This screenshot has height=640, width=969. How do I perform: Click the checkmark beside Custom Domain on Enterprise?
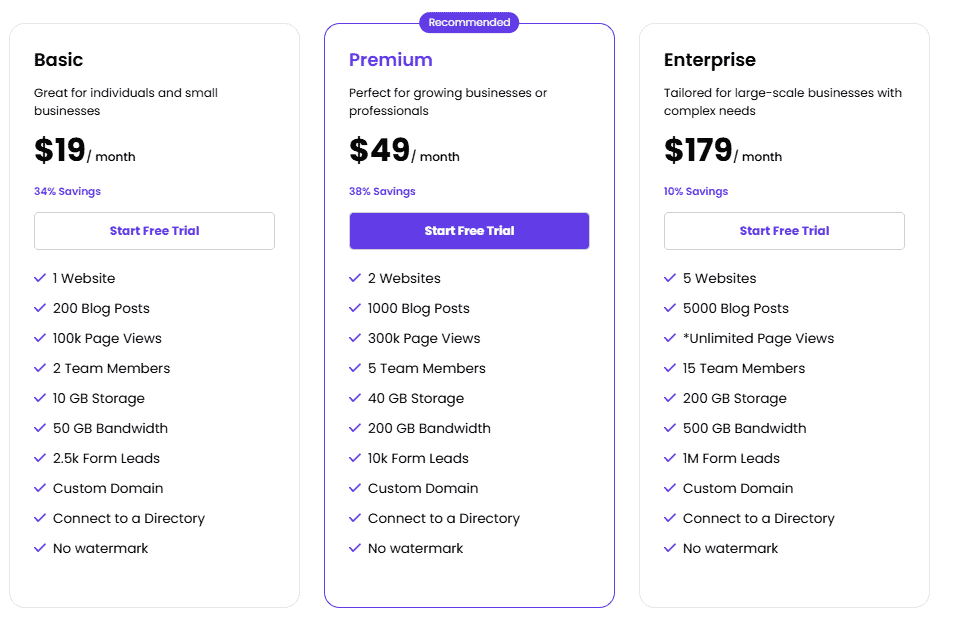670,488
